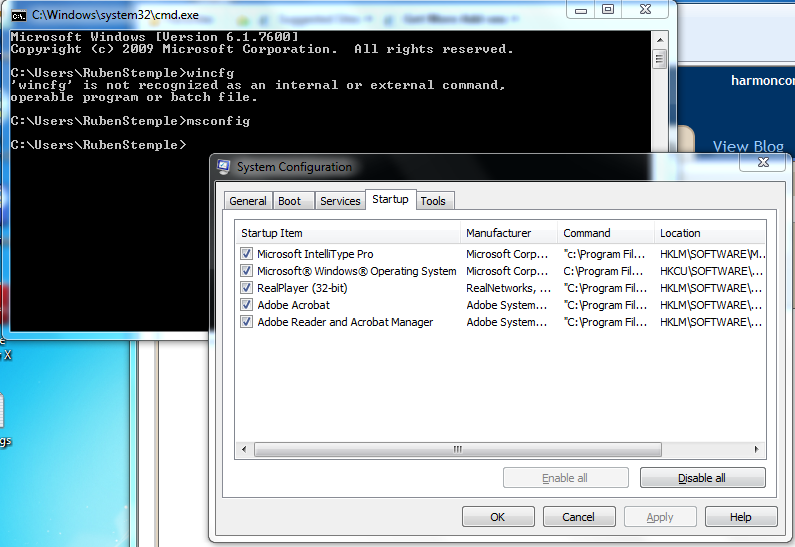
Task: Select the "RealNetworks, ..." manufacturer cell
Action: pos(509,288)
